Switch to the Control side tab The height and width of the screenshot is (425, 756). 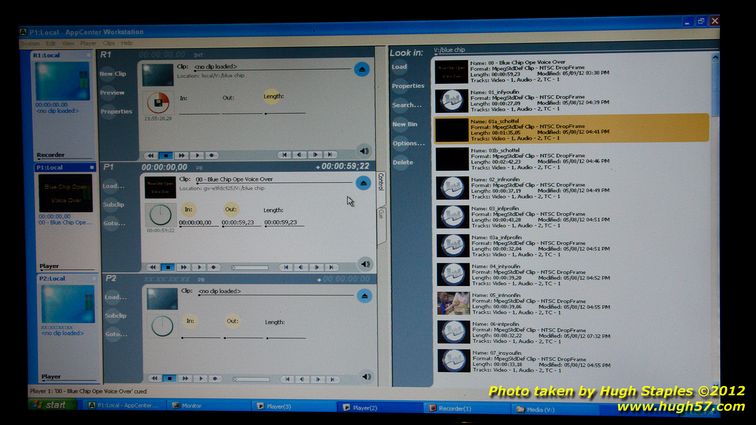click(x=381, y=181)
